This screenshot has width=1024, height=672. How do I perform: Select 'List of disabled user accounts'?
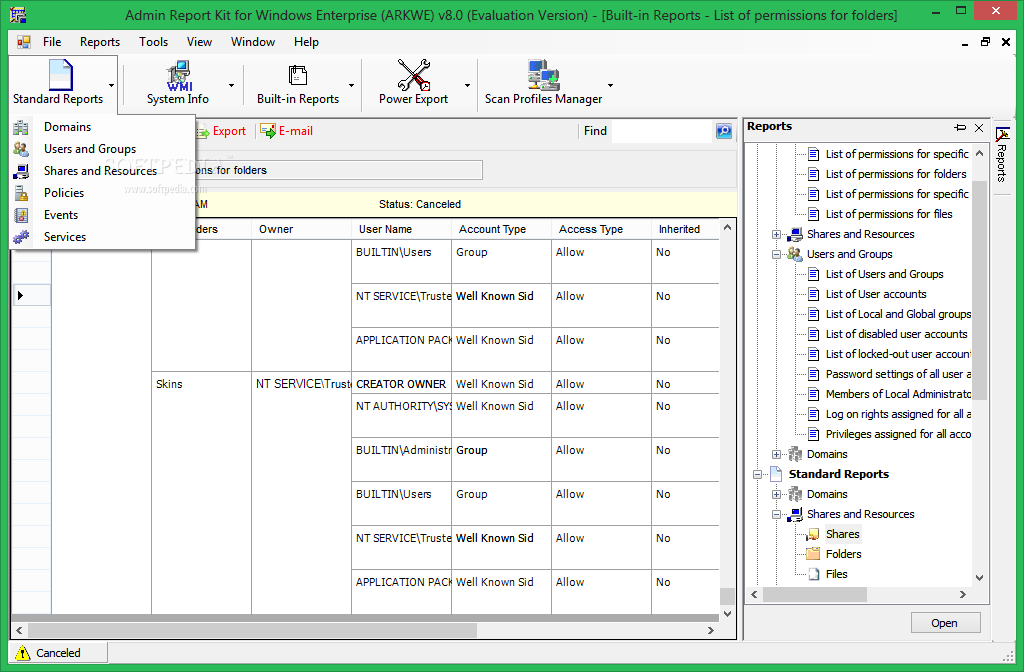coord(896,334)
